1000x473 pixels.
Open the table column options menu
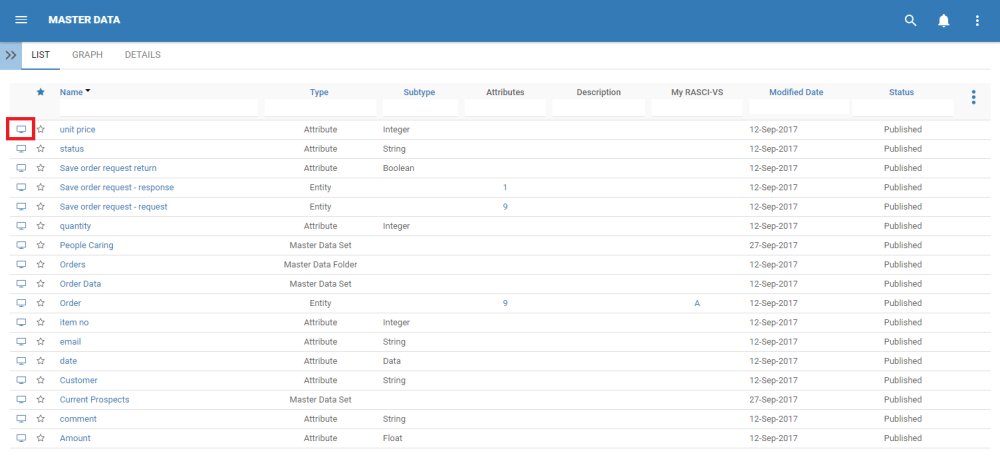(x=973, y=98)
